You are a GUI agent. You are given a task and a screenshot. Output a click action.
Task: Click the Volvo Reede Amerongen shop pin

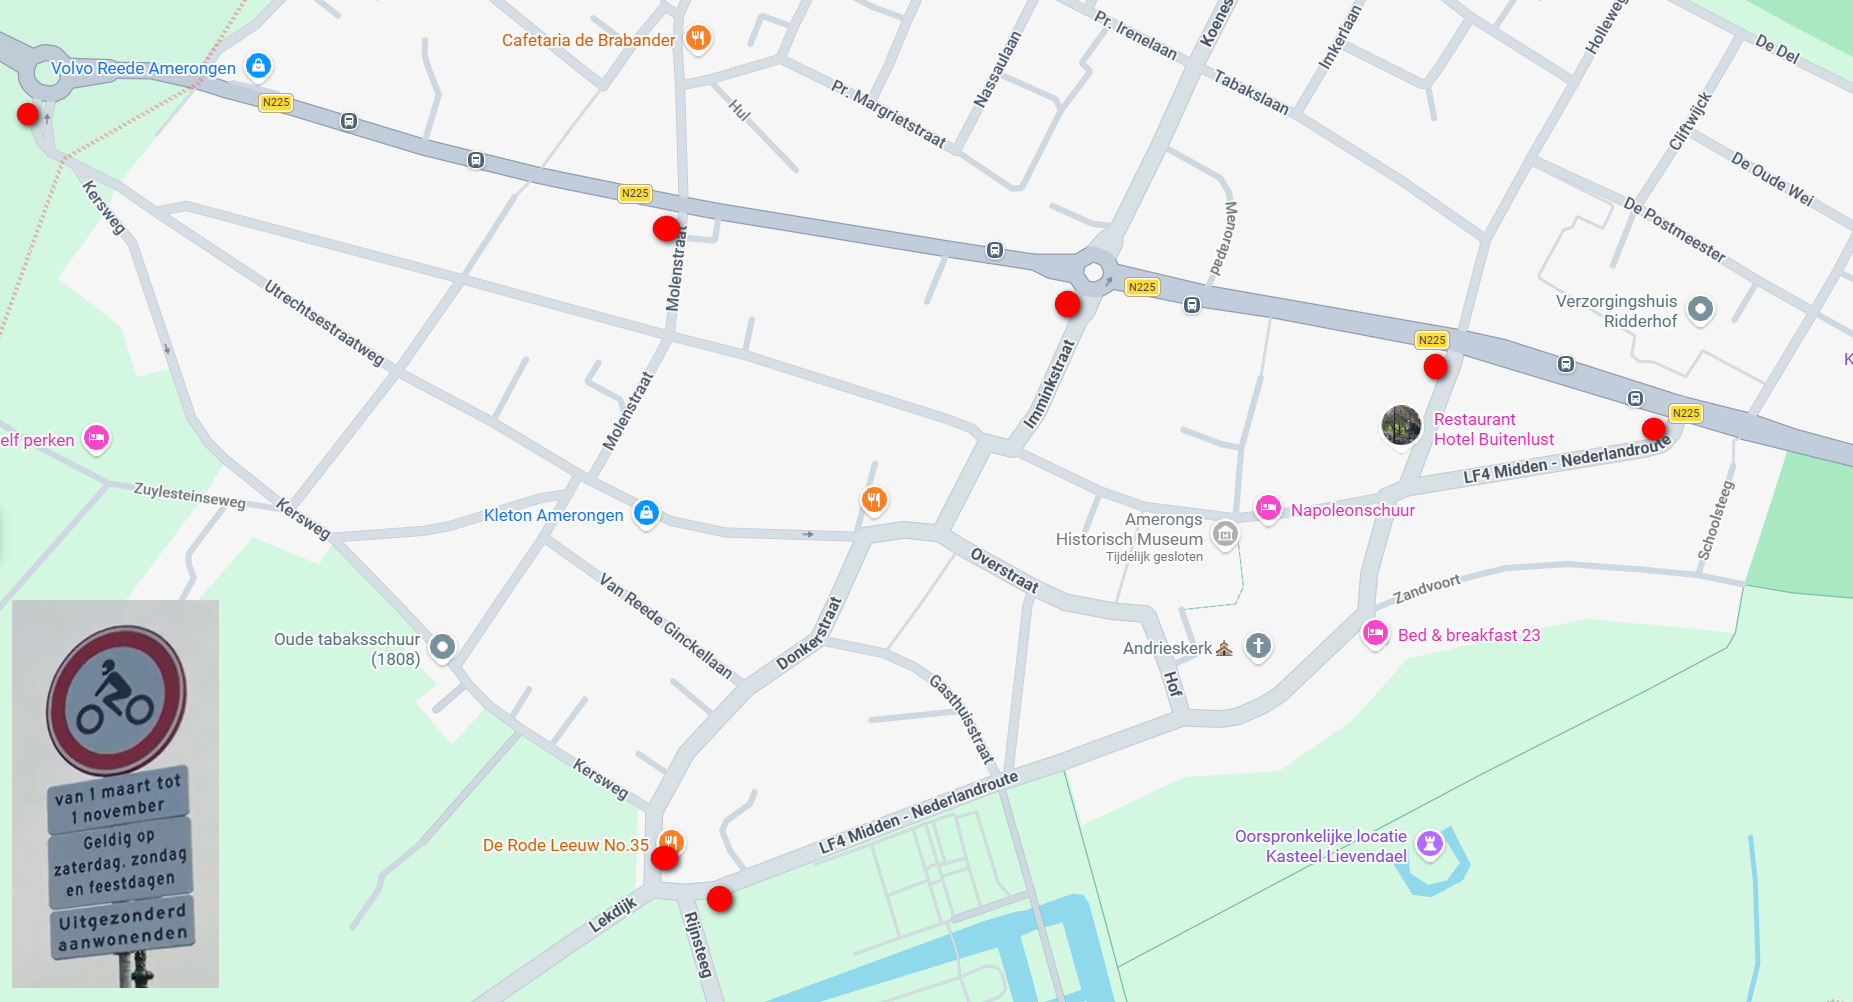[x=258, y=66]
